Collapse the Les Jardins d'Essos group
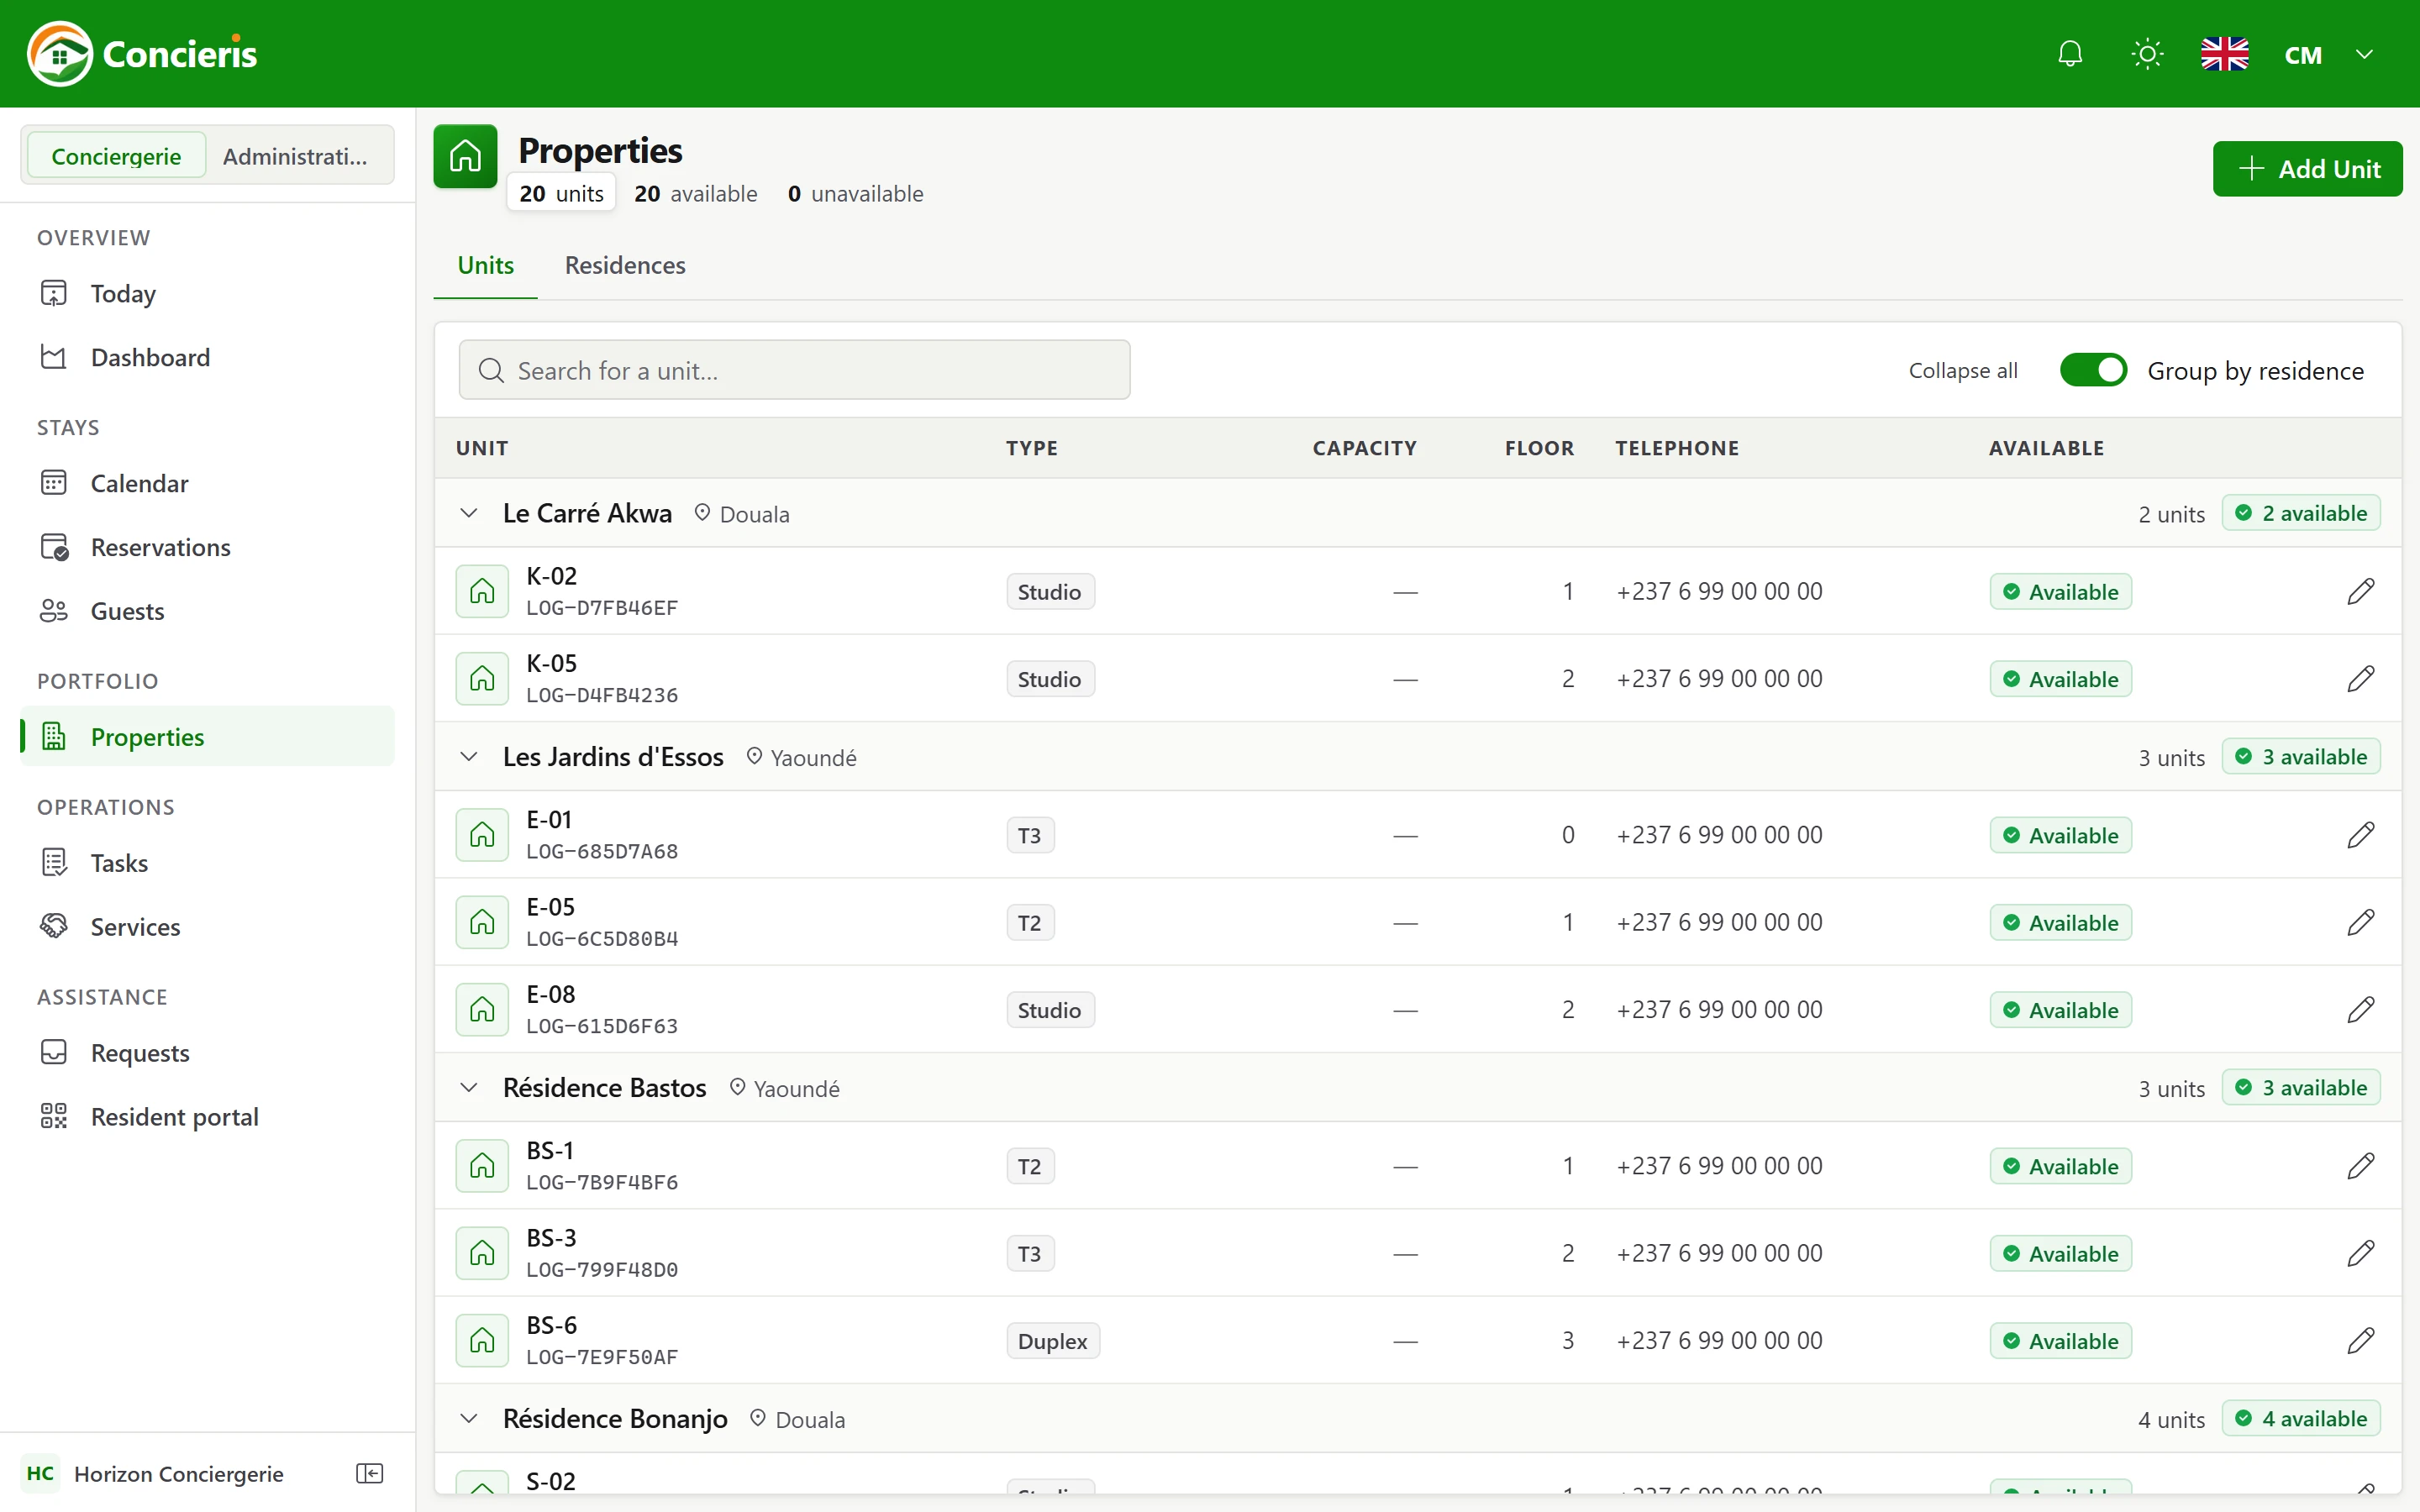The height and width of the screenshot is (1512, 2420). click(469, 757)
